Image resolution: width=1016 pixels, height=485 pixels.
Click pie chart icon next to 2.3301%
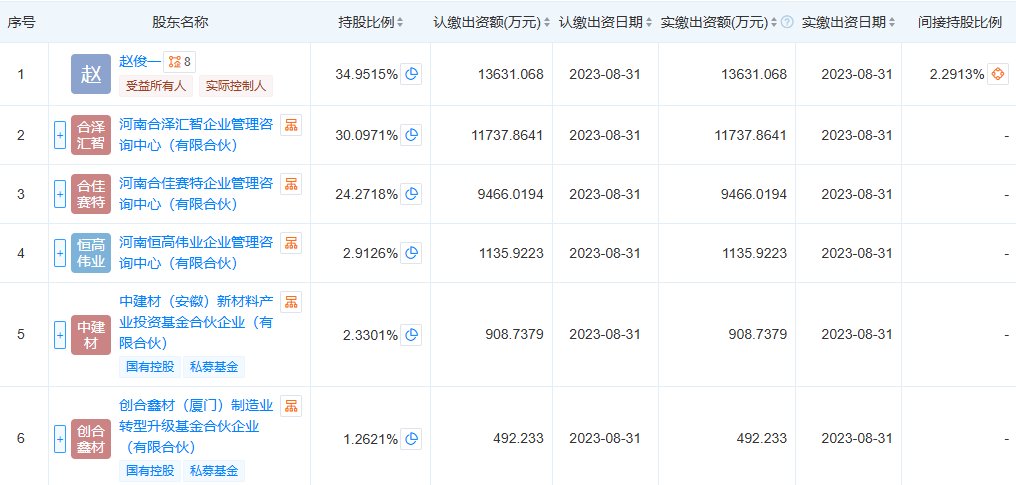coord(411,335)
